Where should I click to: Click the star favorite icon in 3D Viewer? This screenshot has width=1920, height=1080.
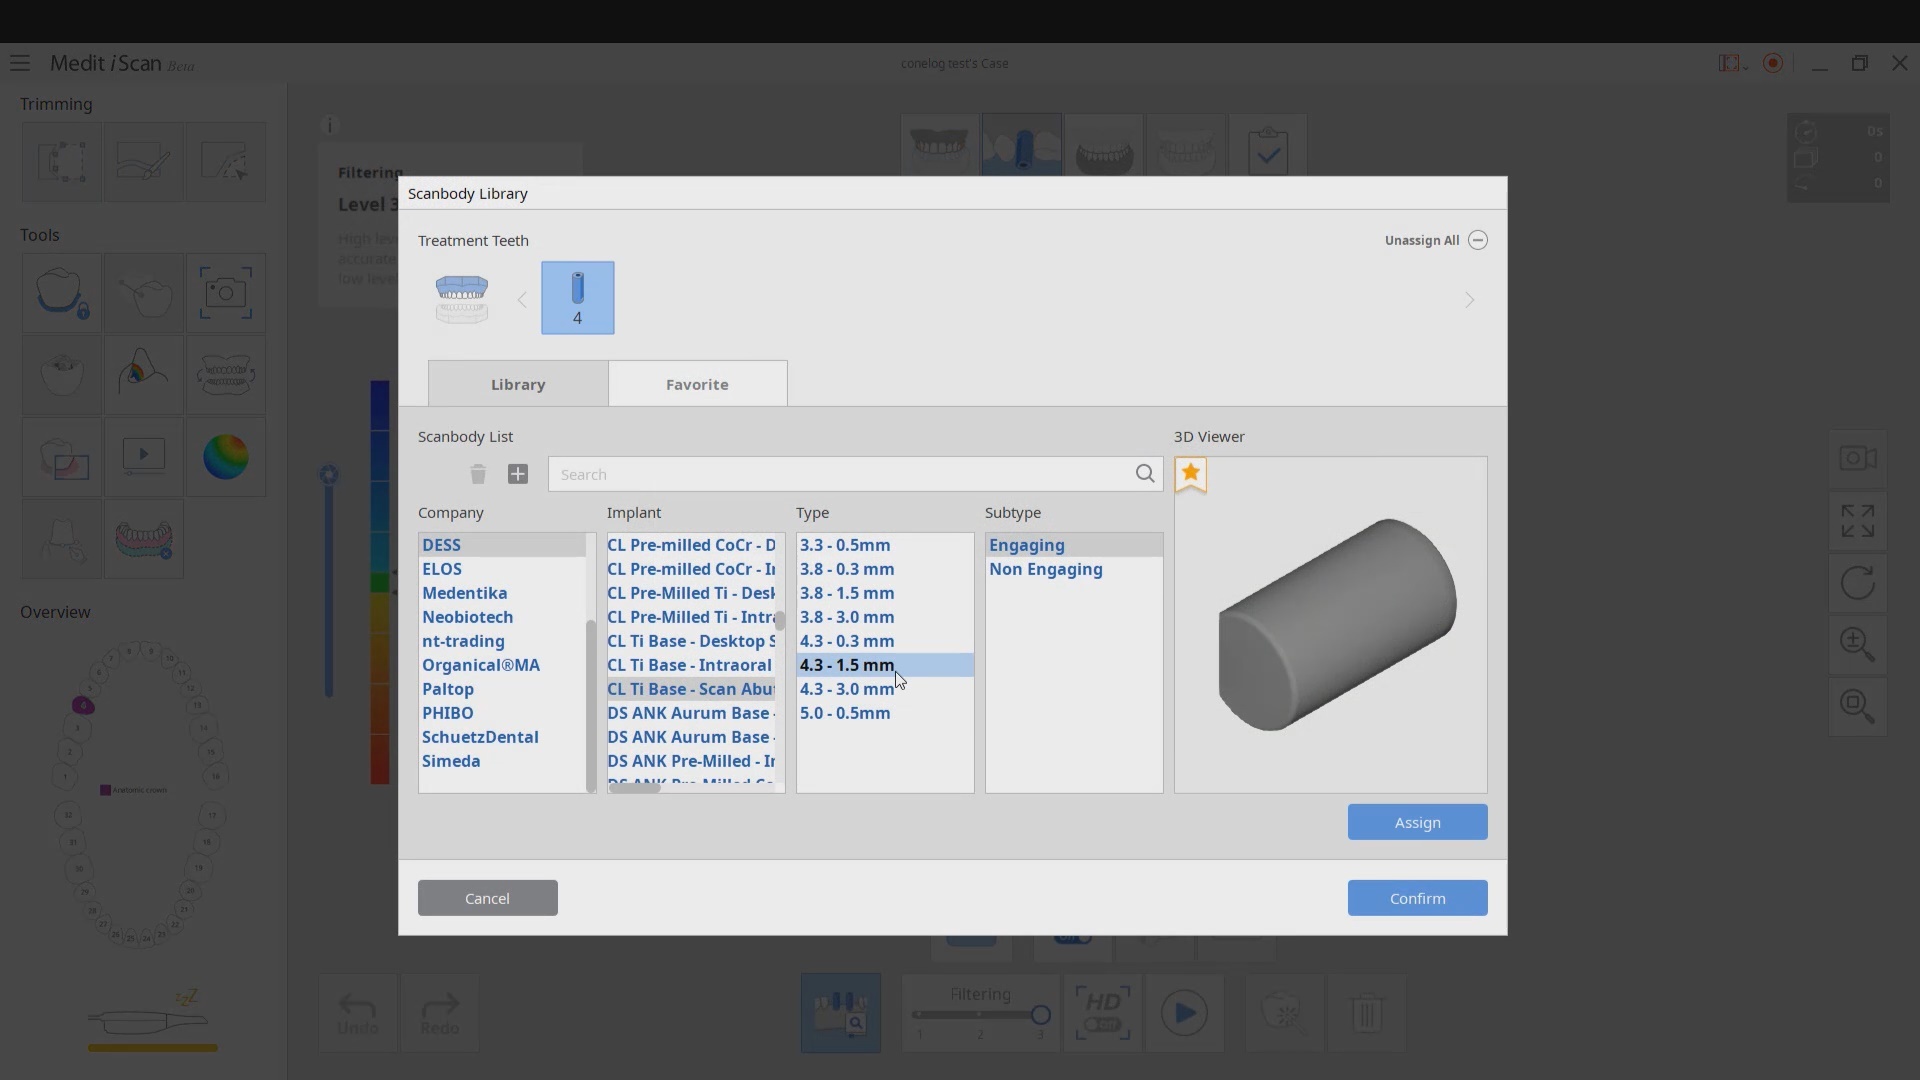click(x=1190, y=474)
